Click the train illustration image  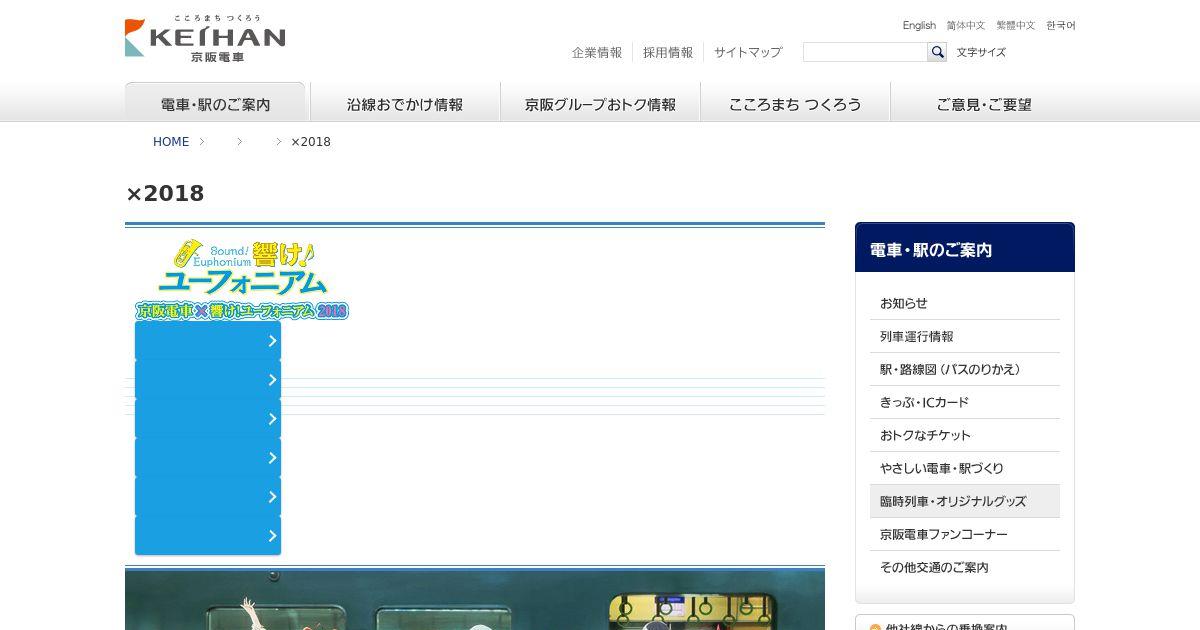(x=475, y=600)
